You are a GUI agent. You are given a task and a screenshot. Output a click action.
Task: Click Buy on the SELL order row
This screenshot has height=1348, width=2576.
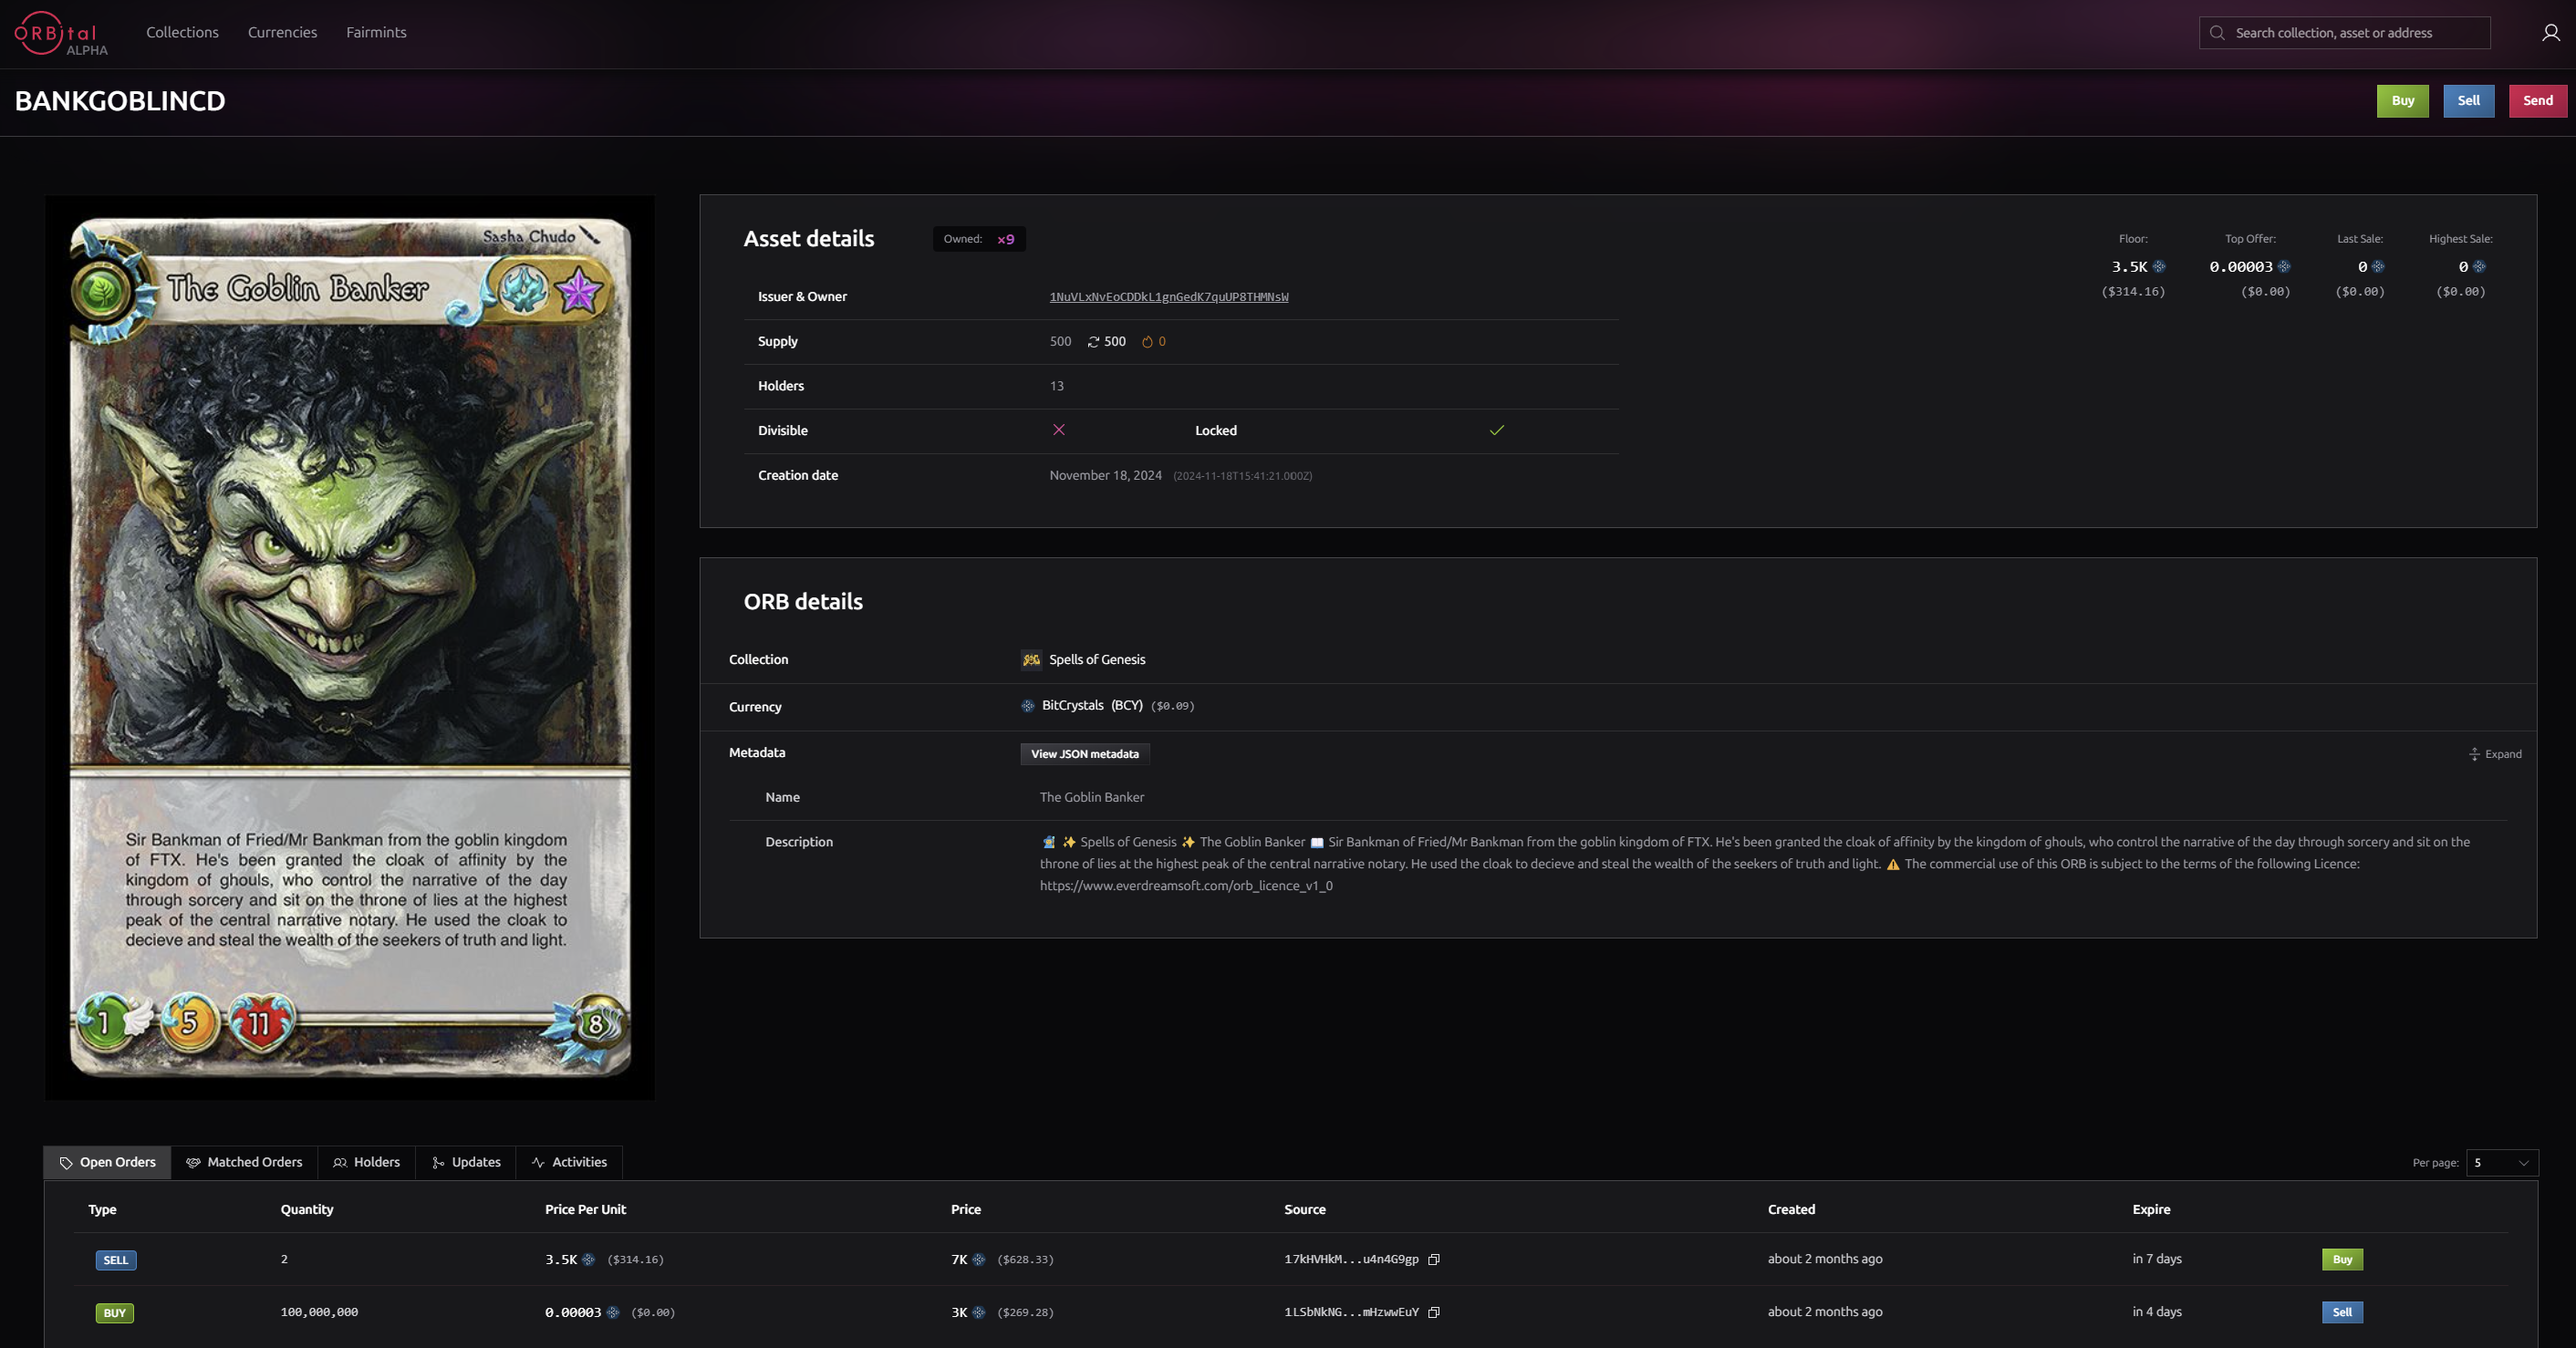(2342, 1260)
